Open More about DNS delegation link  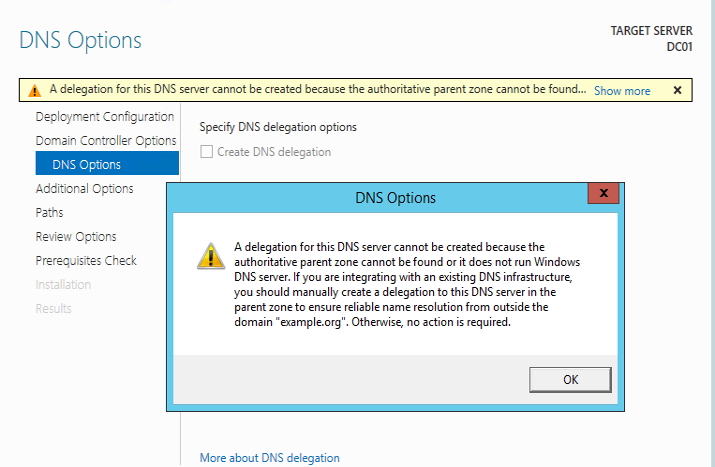[x=269, y=458]
